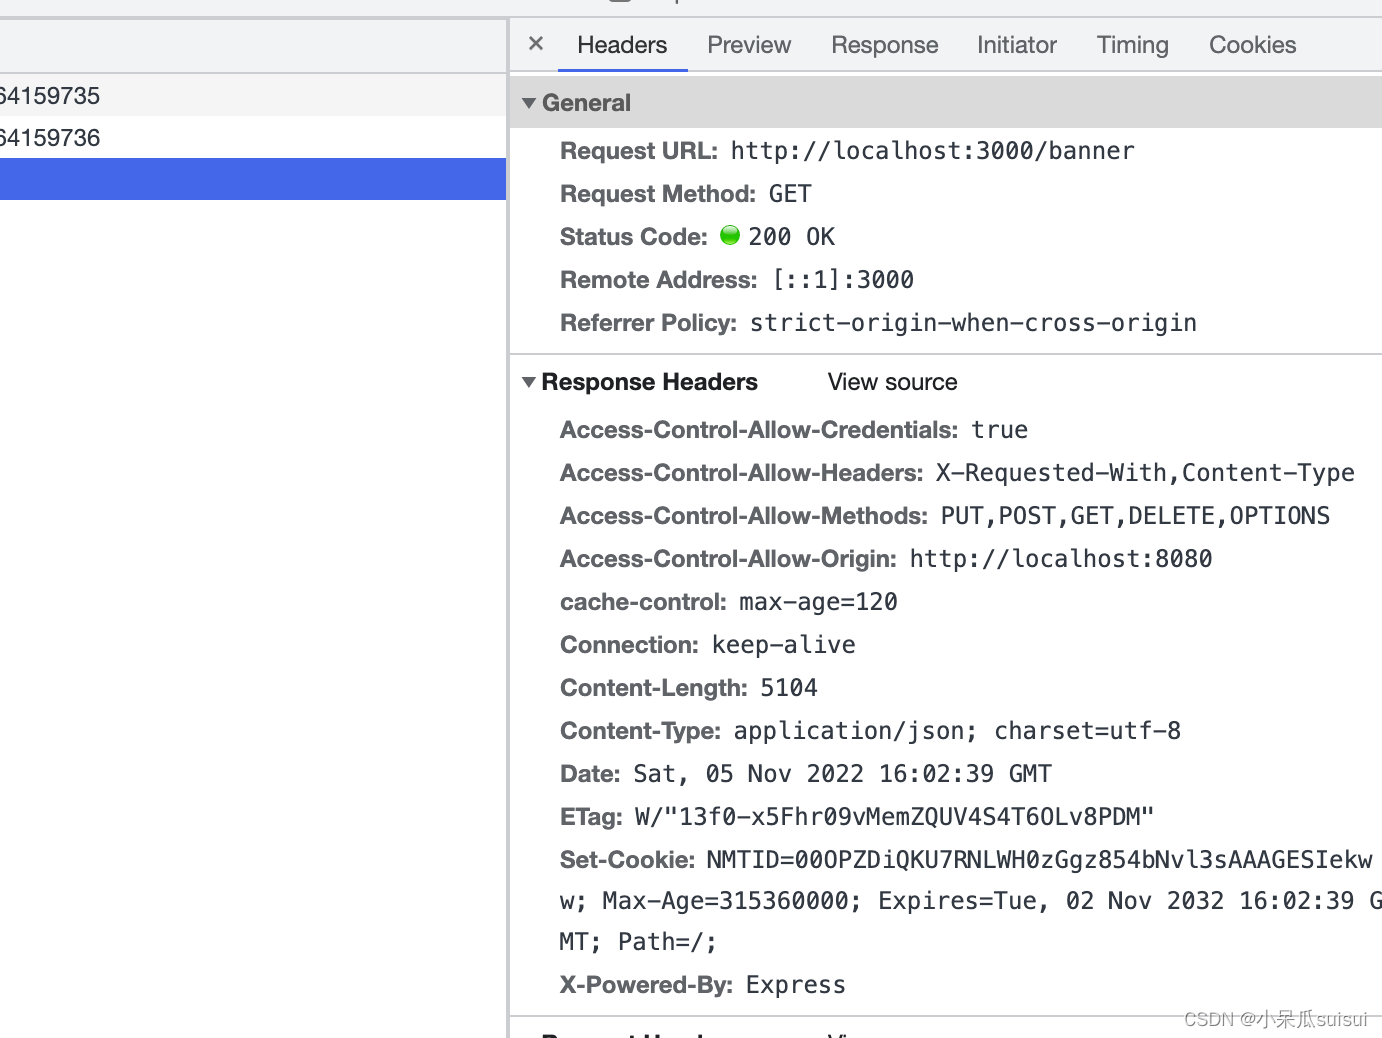This screenshot has width=1382, height=1038.
Task: Select the request ending in 64159735
Action: pos(253,96)
